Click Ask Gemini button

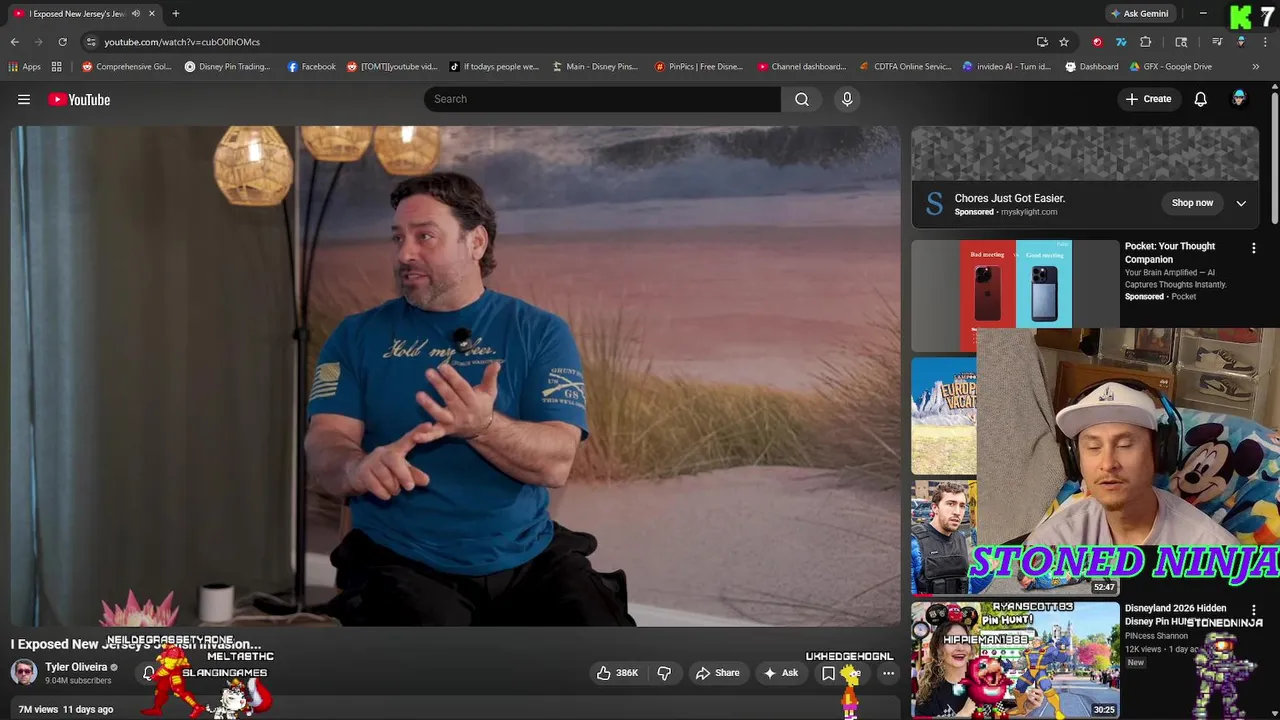(x=1140, y=14)
